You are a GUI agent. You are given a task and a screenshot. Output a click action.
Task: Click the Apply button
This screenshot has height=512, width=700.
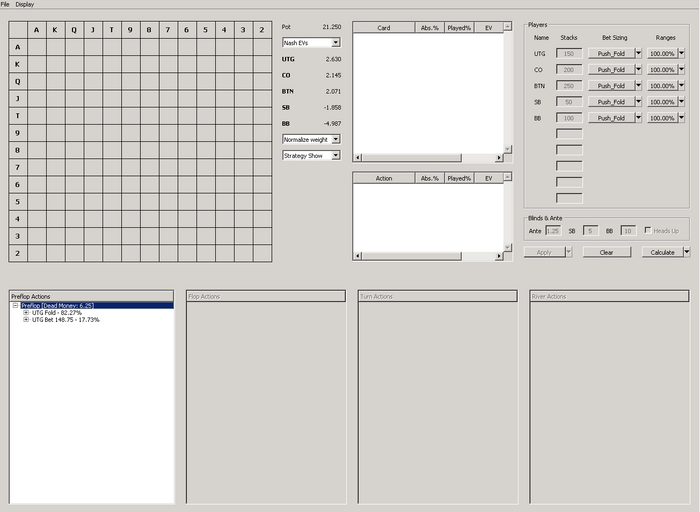(x=544, y=252)
